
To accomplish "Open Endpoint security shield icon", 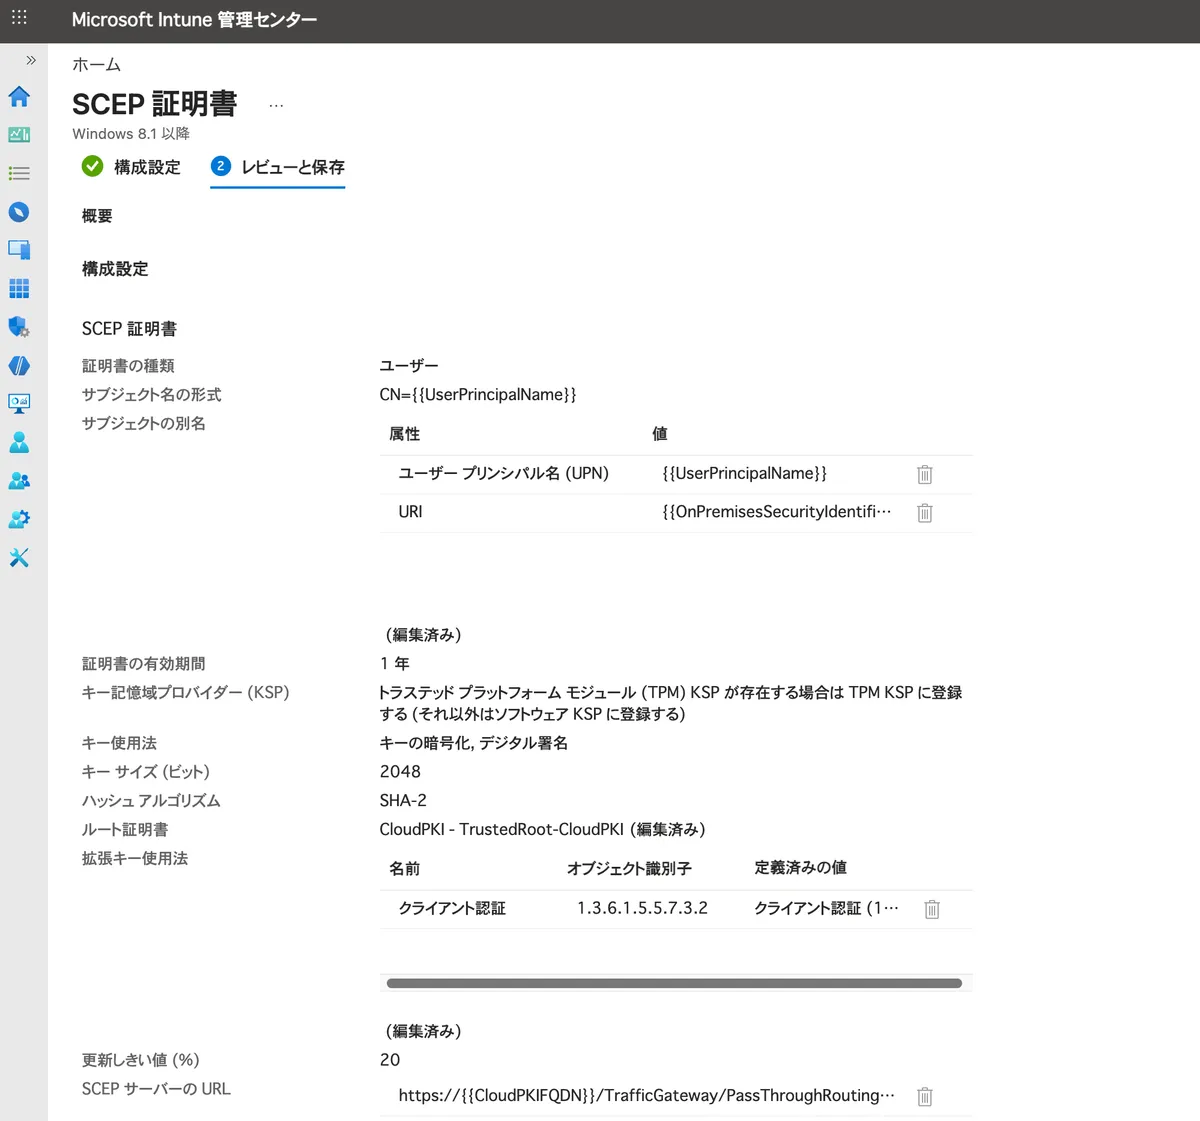I will (19, 327).
